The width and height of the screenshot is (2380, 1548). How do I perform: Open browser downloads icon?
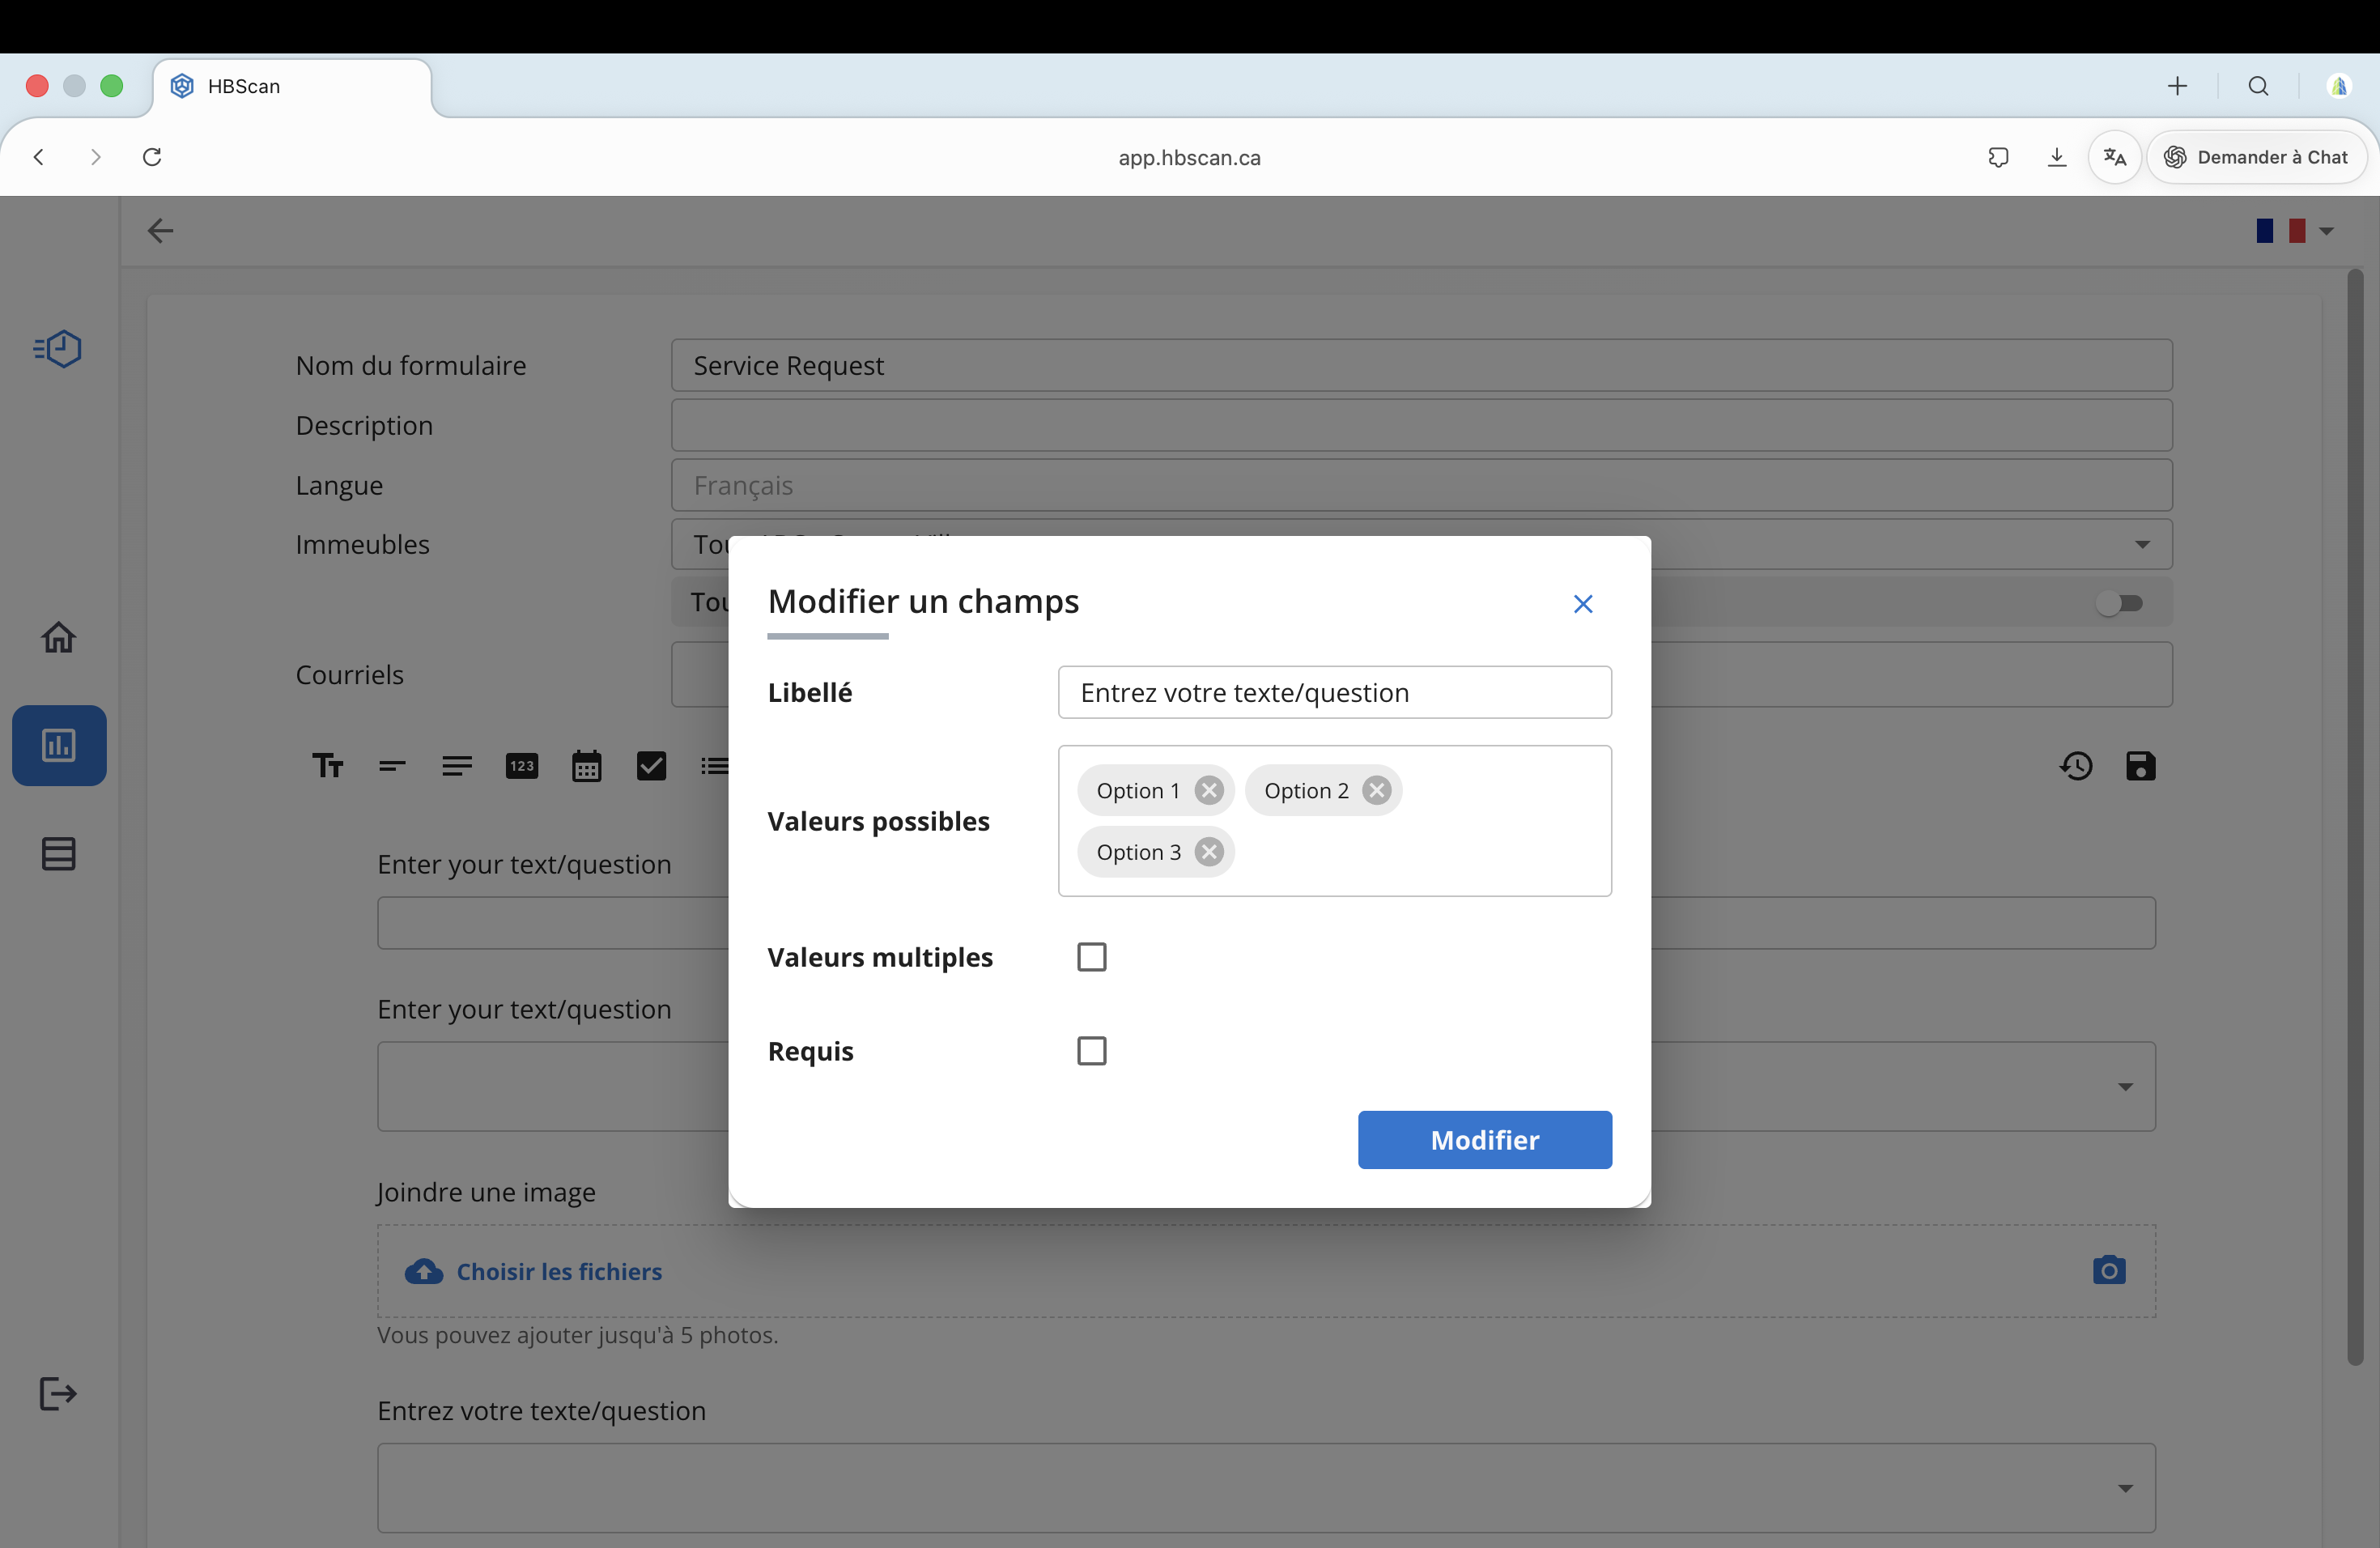[x=2056, y=157]
